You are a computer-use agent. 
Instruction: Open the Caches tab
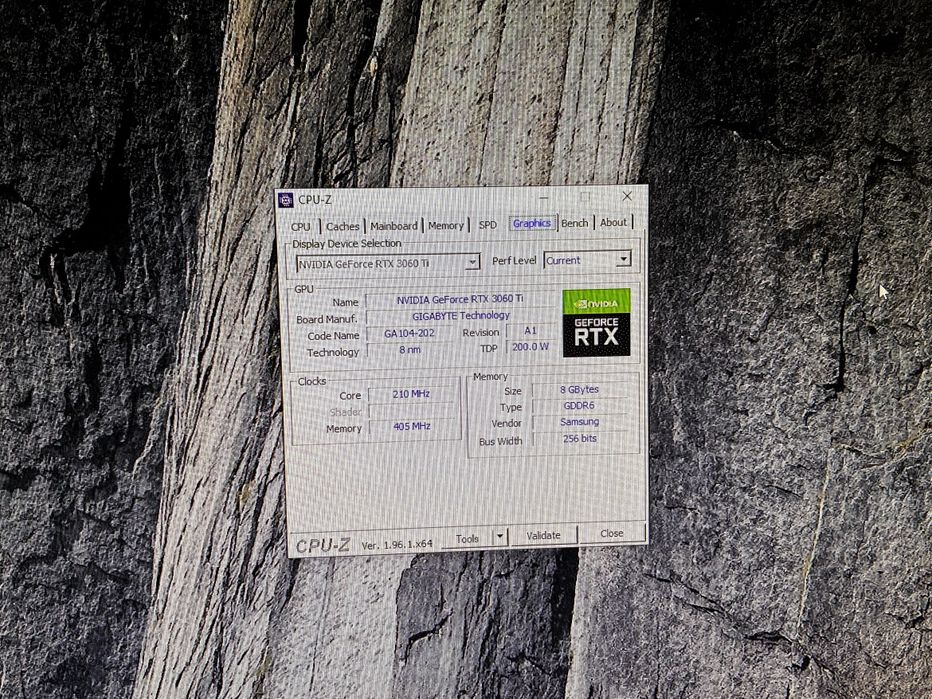(342, 226)
